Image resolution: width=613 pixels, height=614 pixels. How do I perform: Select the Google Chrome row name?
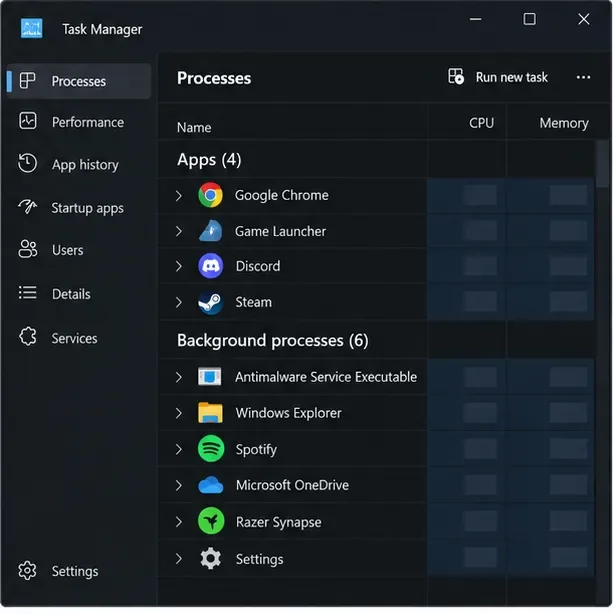(x=281, y=195)
